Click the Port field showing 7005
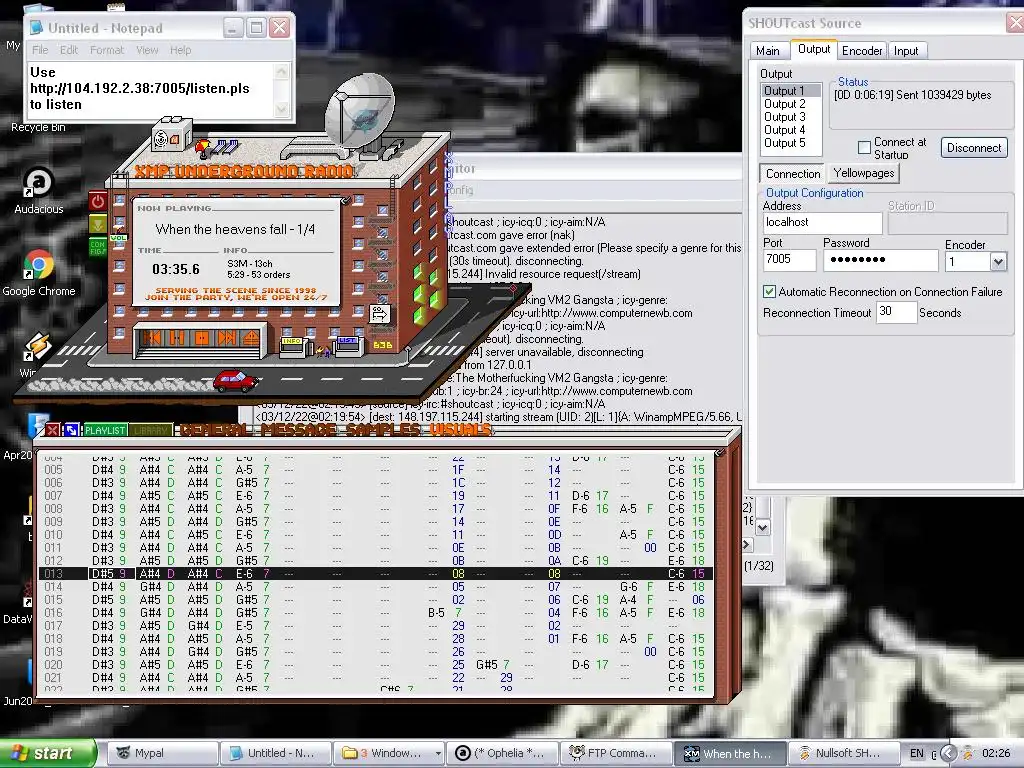The height and width of the screenshot is (768, 1024). [x=789, y=260]
